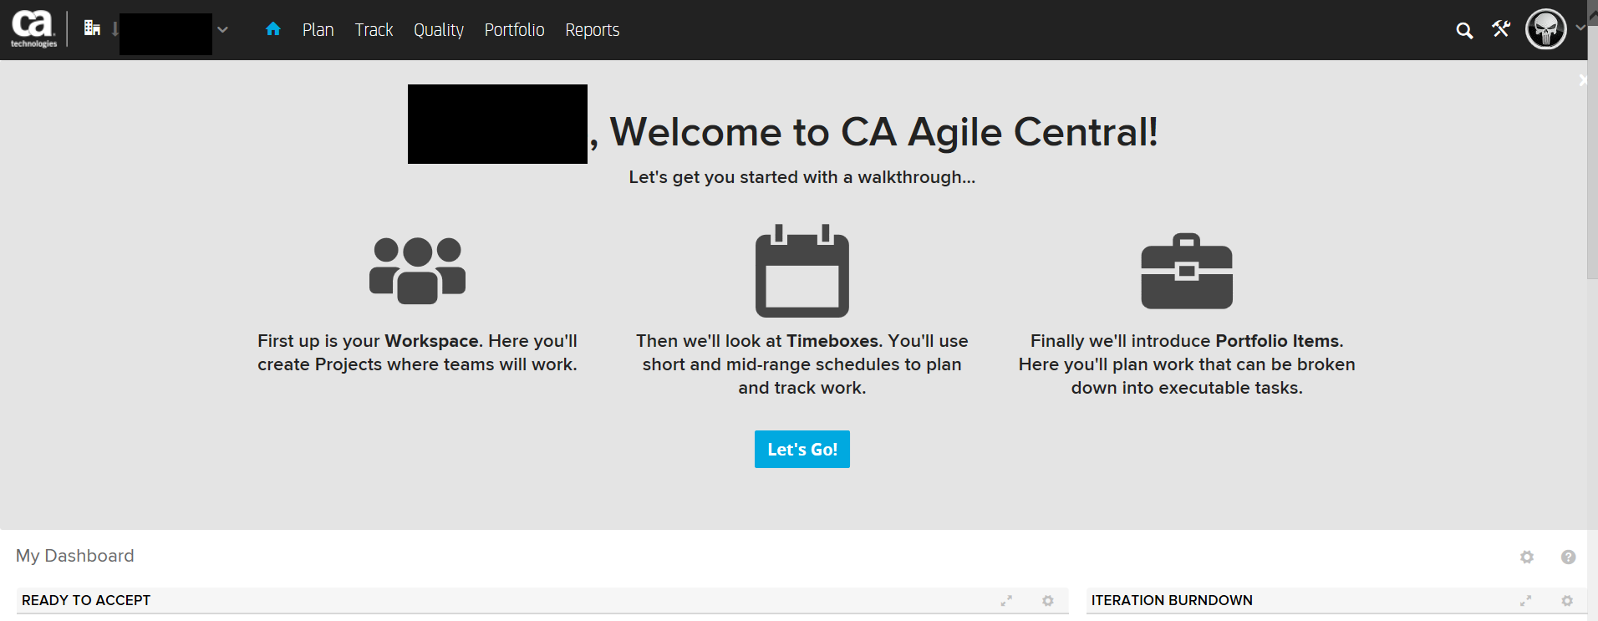The width and height of the screenshot is (1598, 621).
Task: Open My Dashboard help question icon
Action: pos(1568,557)
